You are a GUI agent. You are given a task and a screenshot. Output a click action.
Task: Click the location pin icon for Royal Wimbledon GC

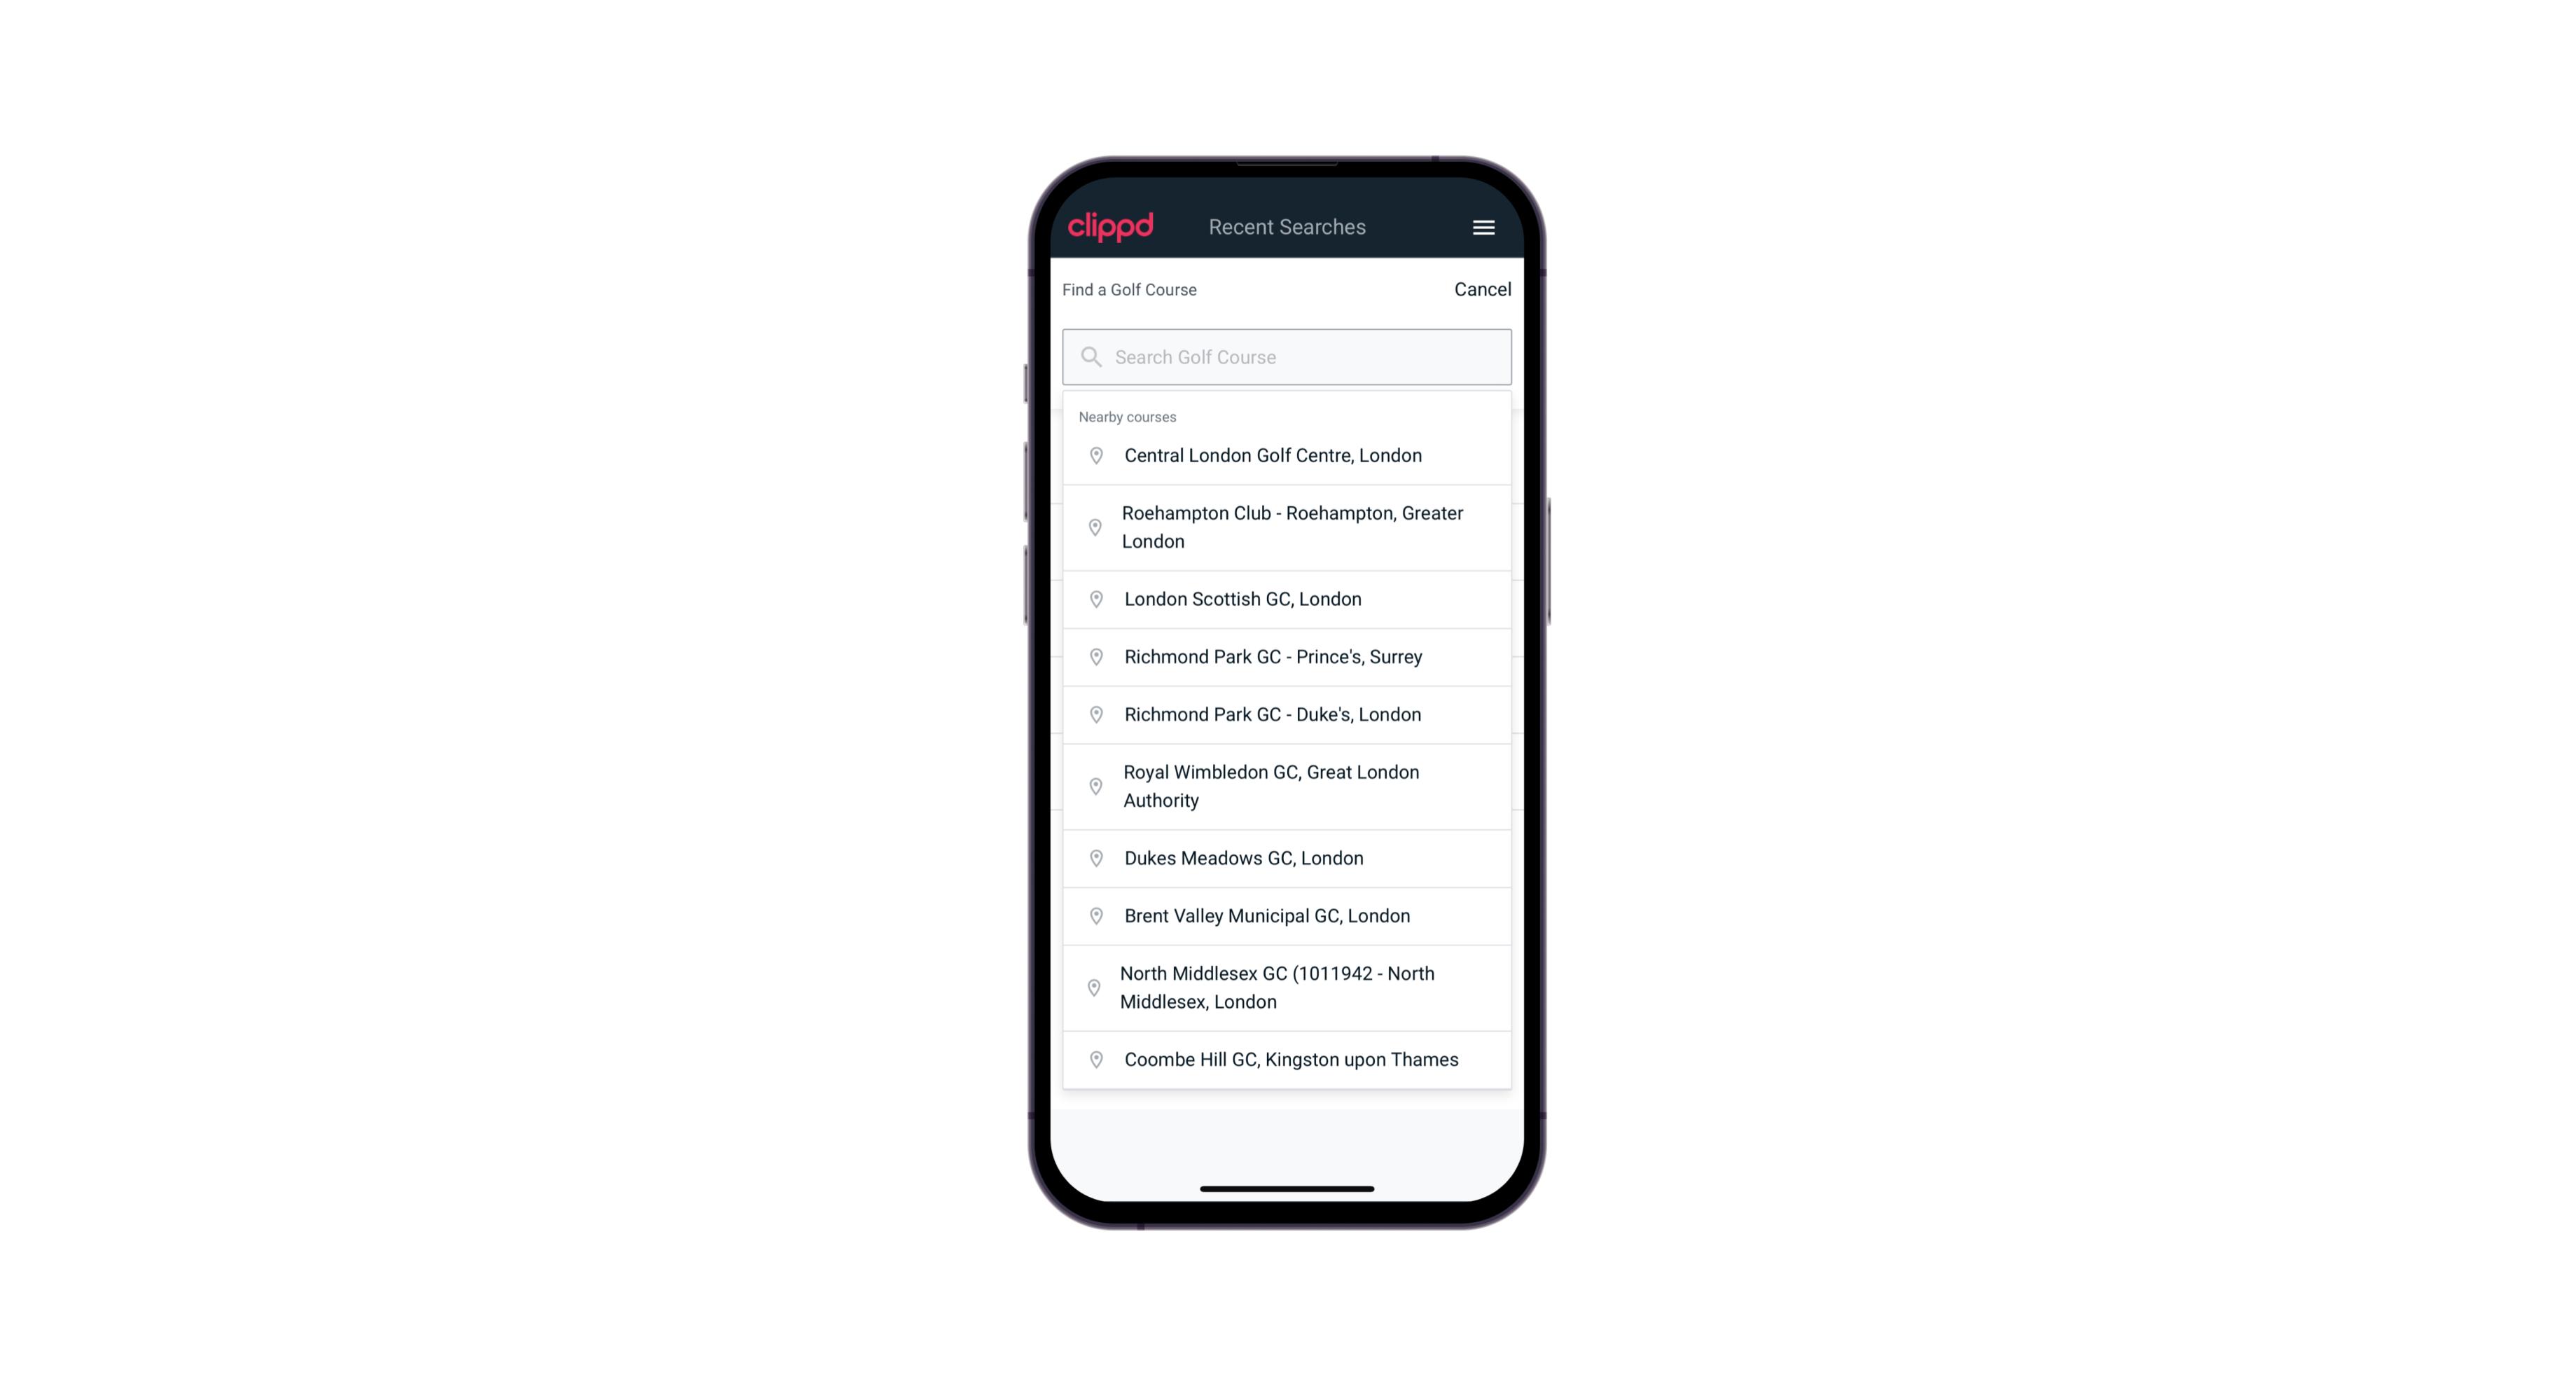[x=1097, y=785]
